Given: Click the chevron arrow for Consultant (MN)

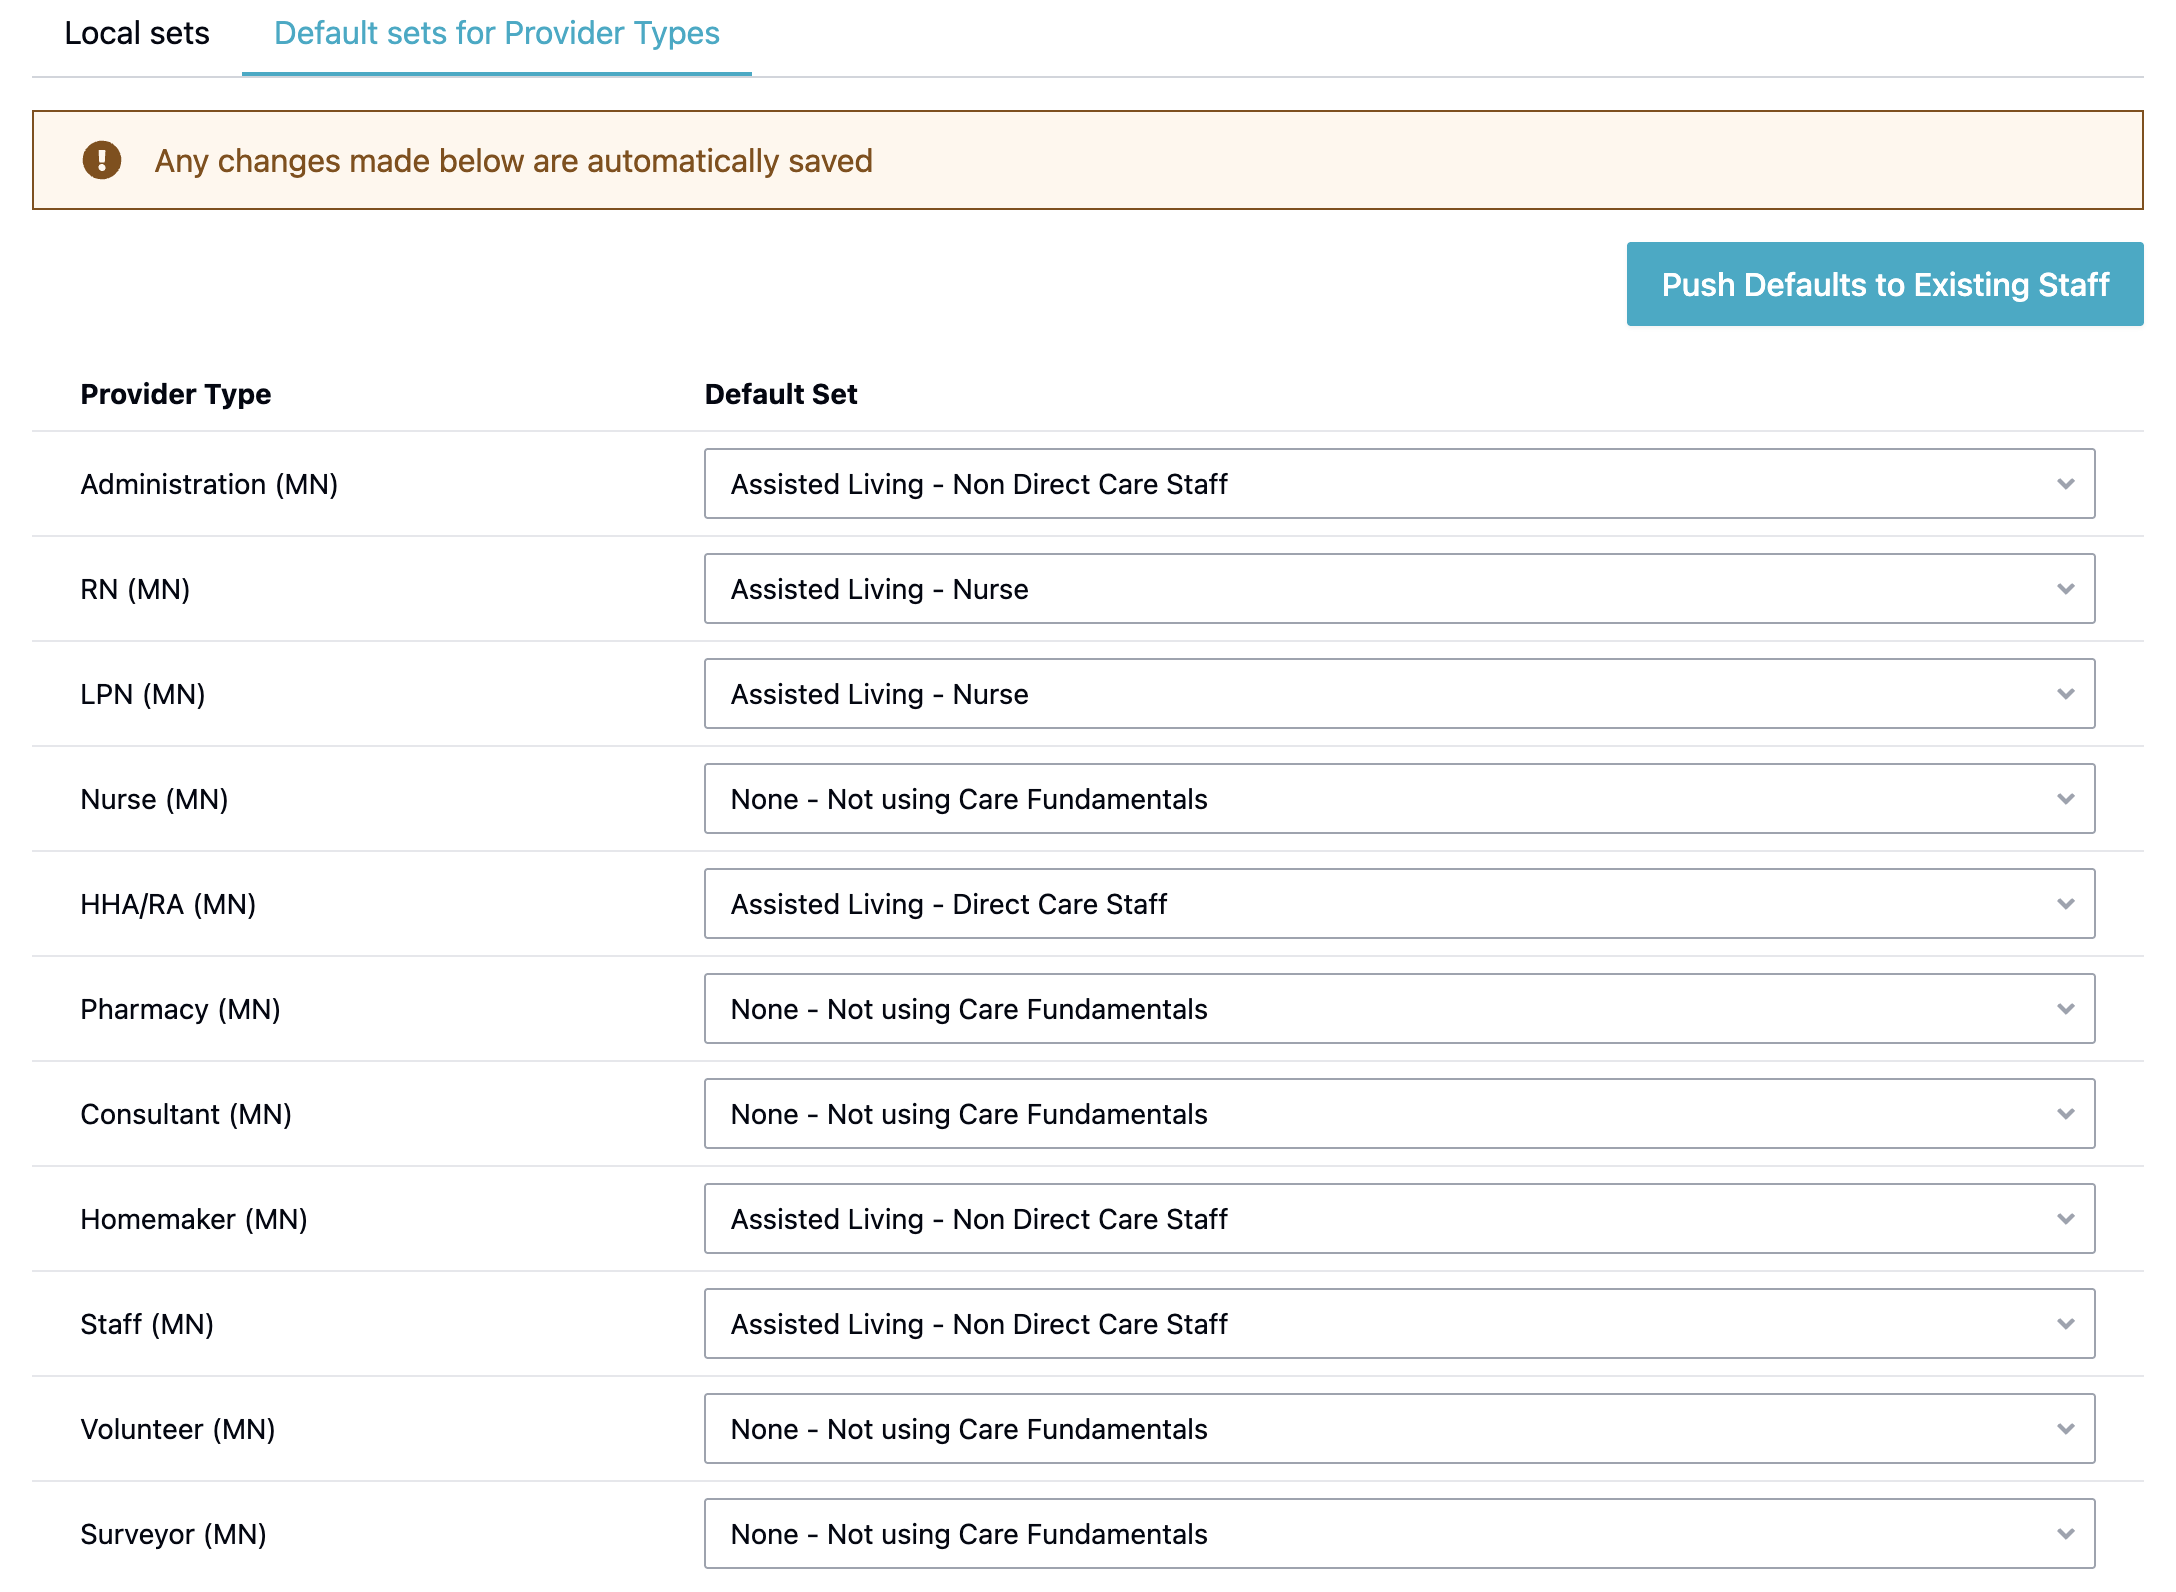Looking at the screenshot, I should click(2065, 1114).
